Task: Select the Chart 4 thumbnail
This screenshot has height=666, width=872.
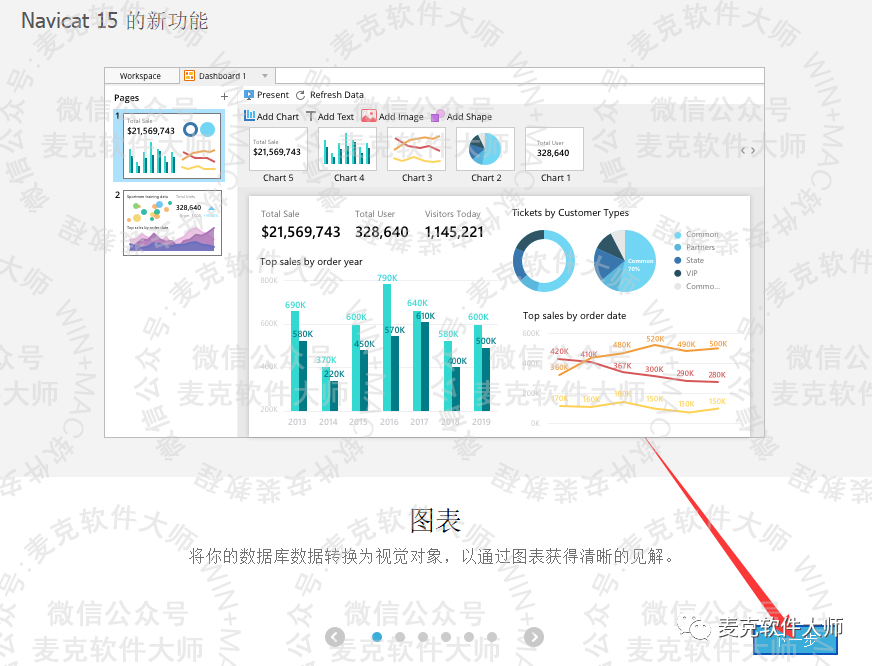Action: pyautogui.click(x=348, y=148)
